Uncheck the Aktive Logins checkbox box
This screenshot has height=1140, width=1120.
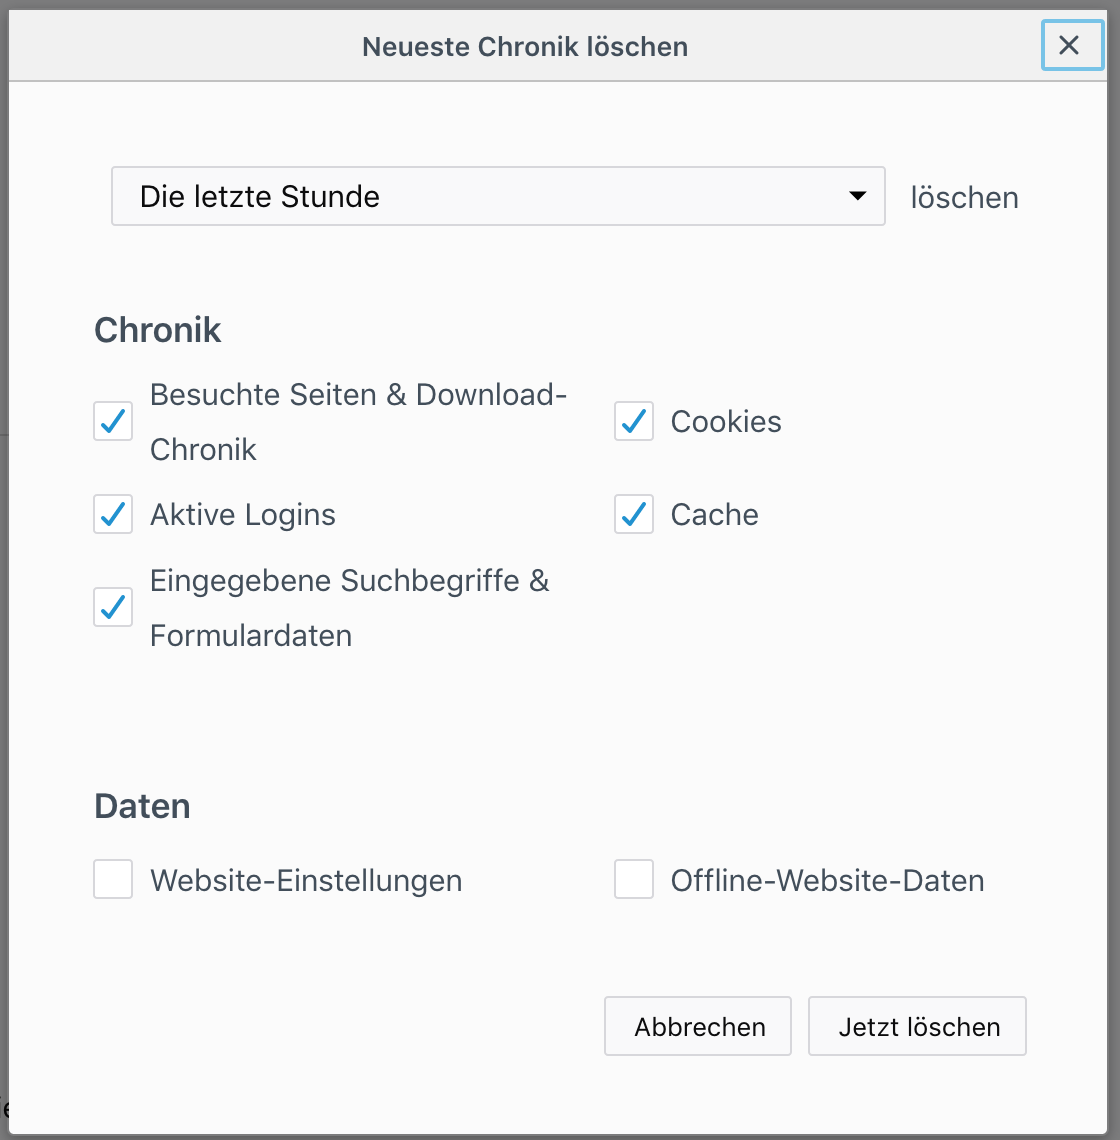click(x=113, y=514)
